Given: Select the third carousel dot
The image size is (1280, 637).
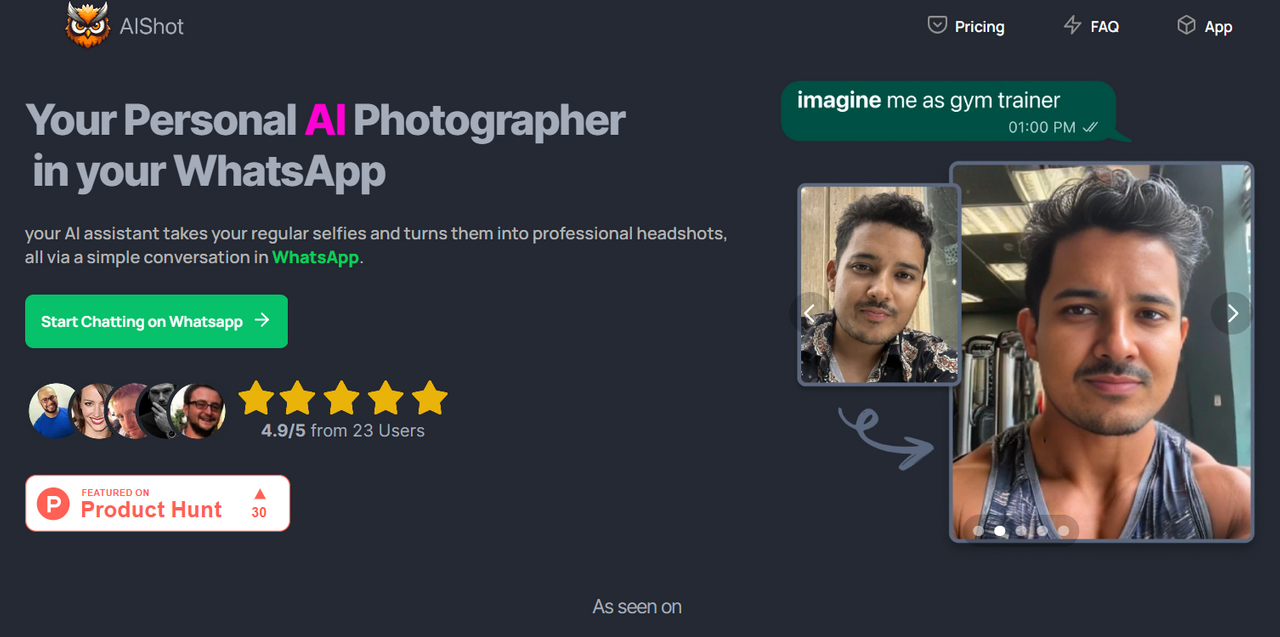Looking at the screenshot, I should (1021, 531).
